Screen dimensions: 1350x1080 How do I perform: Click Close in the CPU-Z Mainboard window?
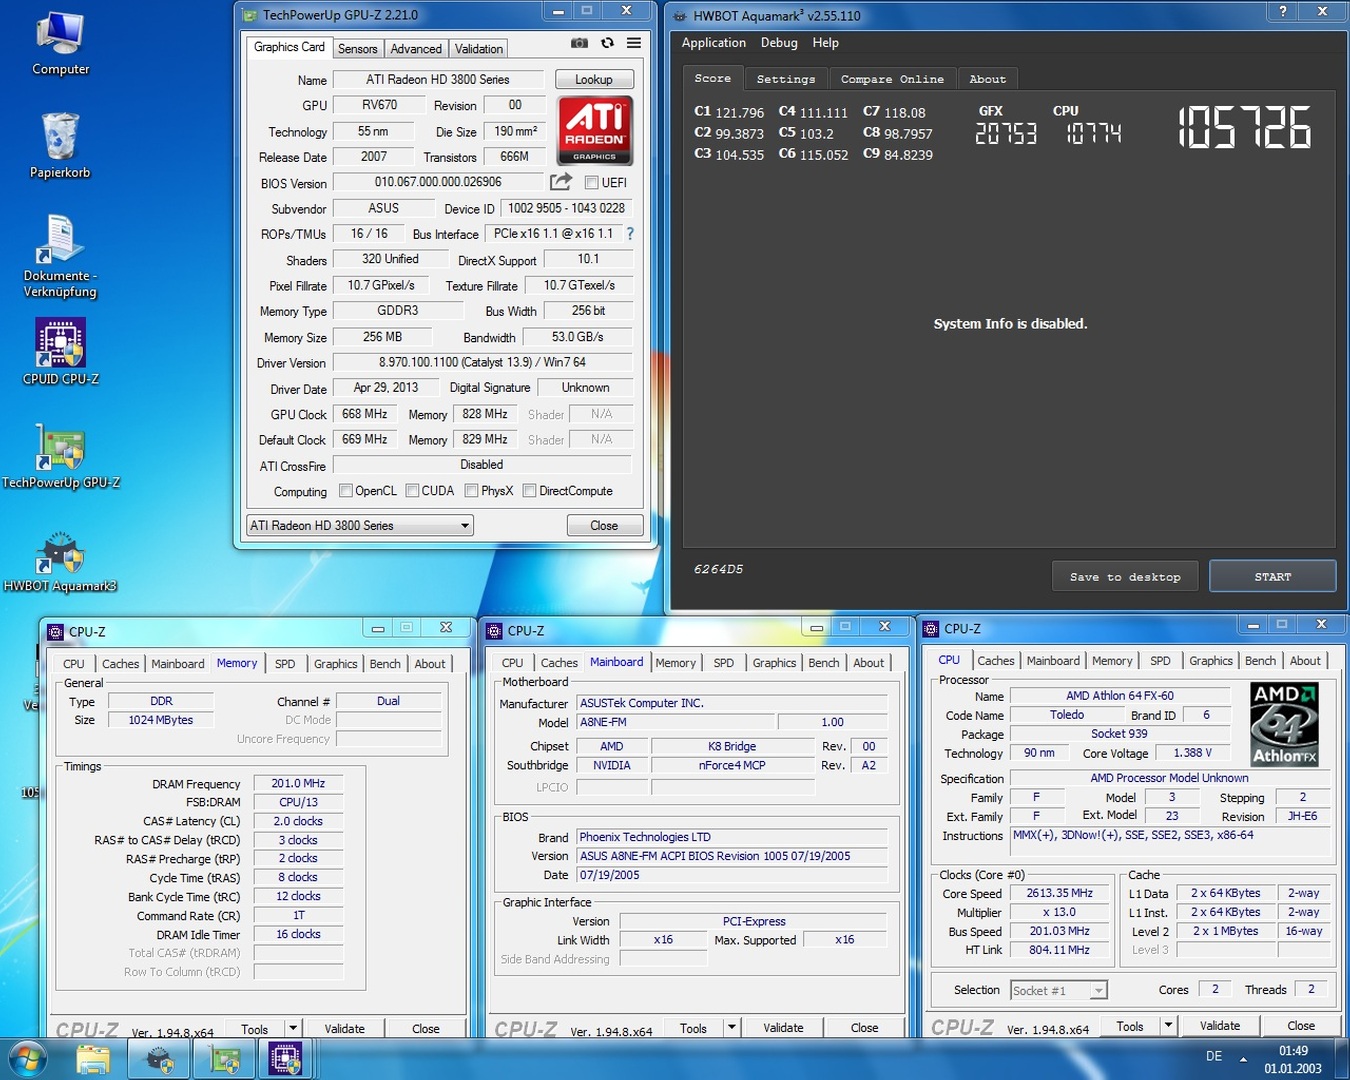[x=865, y=1027]
